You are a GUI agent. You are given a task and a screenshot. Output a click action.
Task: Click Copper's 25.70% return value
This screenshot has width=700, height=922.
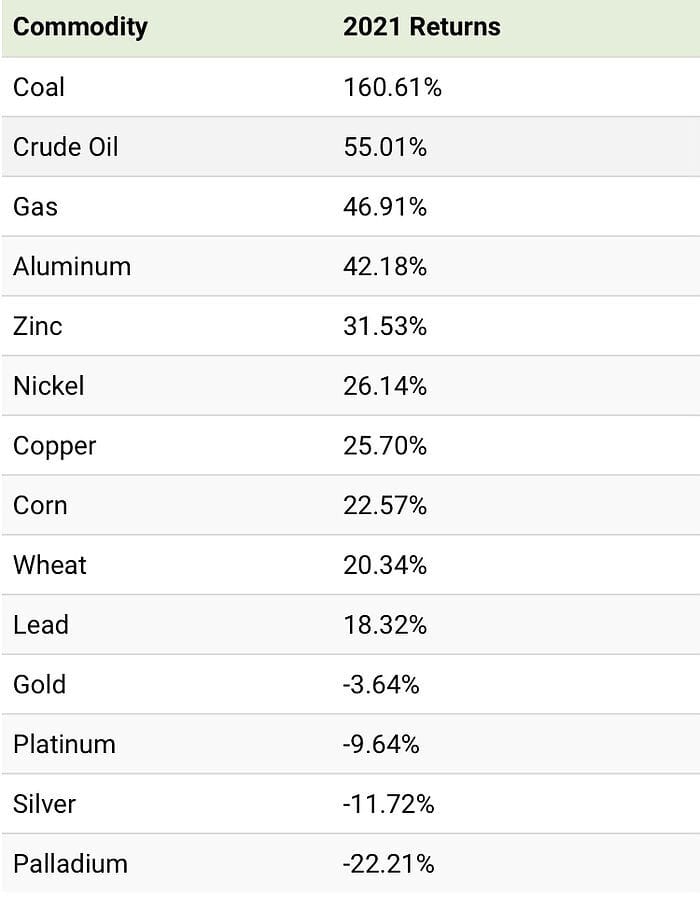coord(385,446)
